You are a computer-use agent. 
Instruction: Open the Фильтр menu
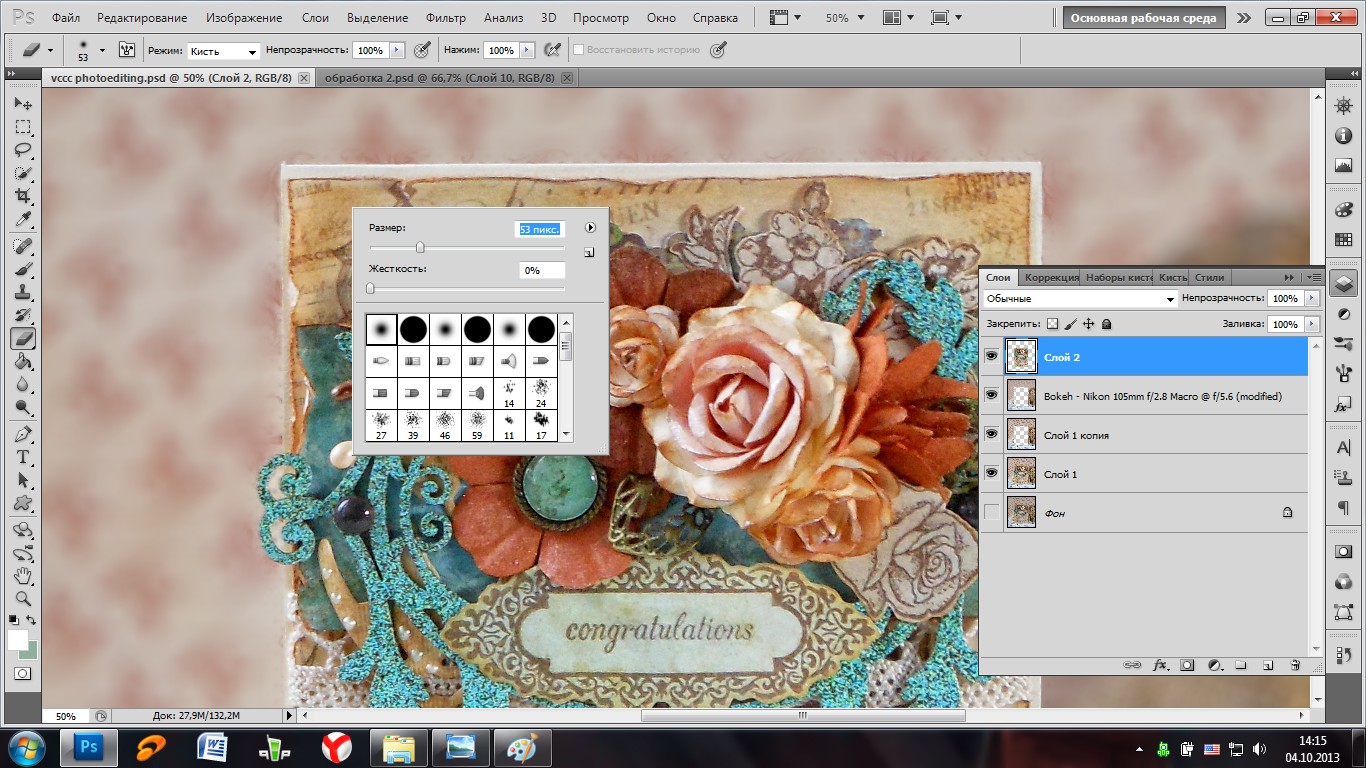point(445,18)
